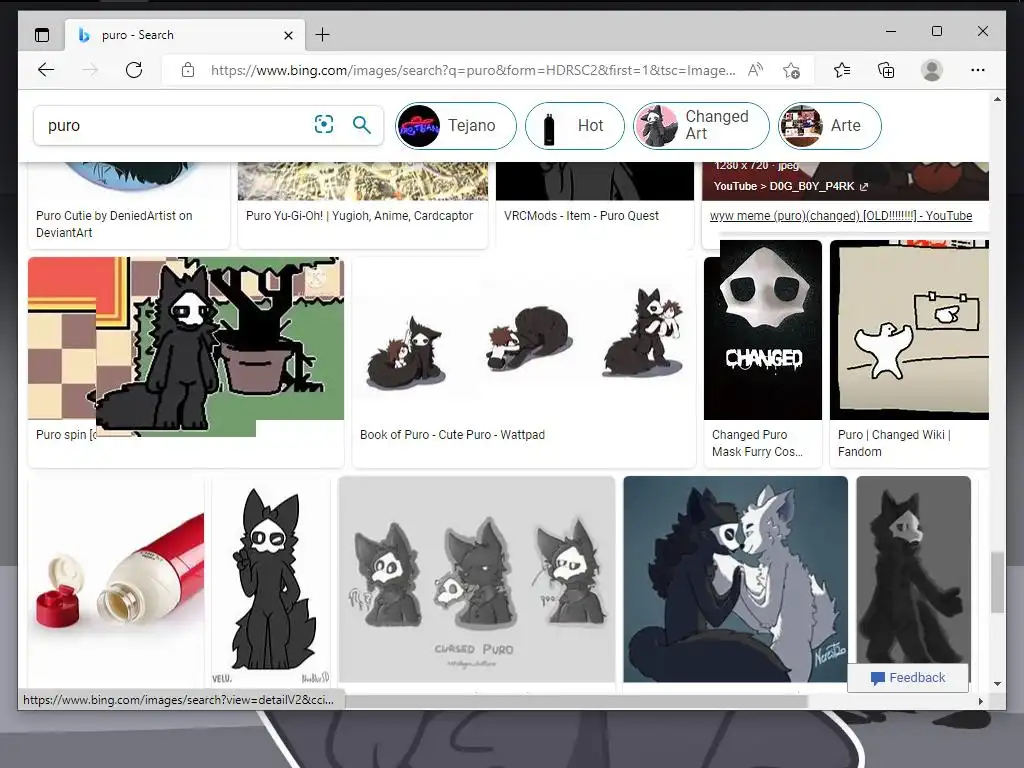Screen dimensions: 1024x768
Task: Open the Puro spin pixel-art thumbnail
Action: 186,346
